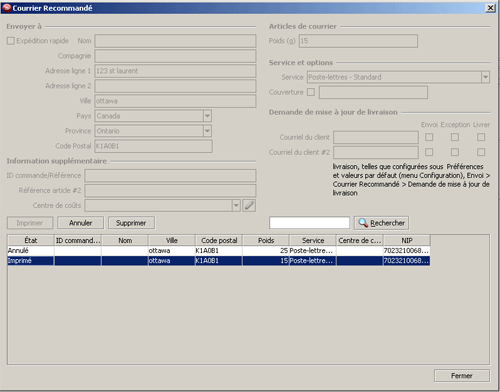Click the Fermer button
The image size is (500, 392).
462,376
